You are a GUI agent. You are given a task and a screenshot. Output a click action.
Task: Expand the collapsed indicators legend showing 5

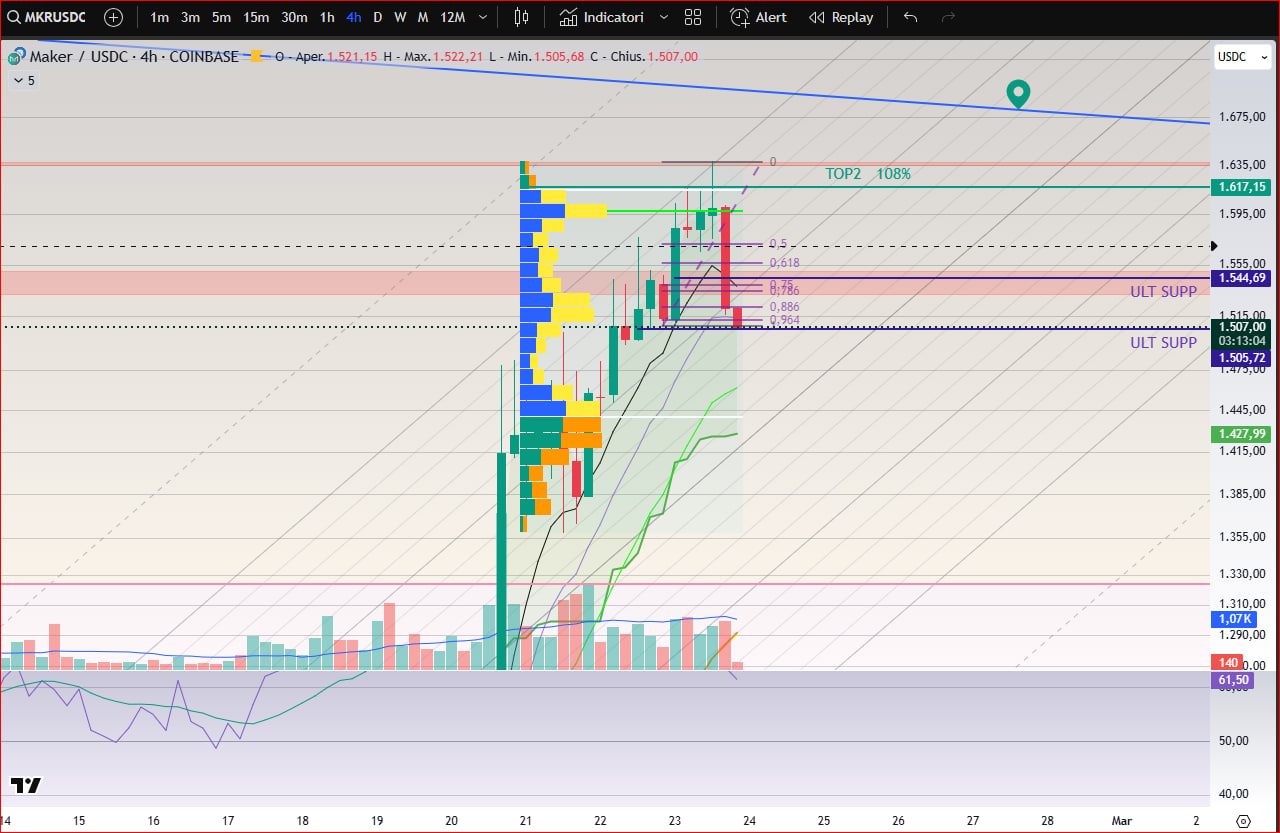(22, 80)
